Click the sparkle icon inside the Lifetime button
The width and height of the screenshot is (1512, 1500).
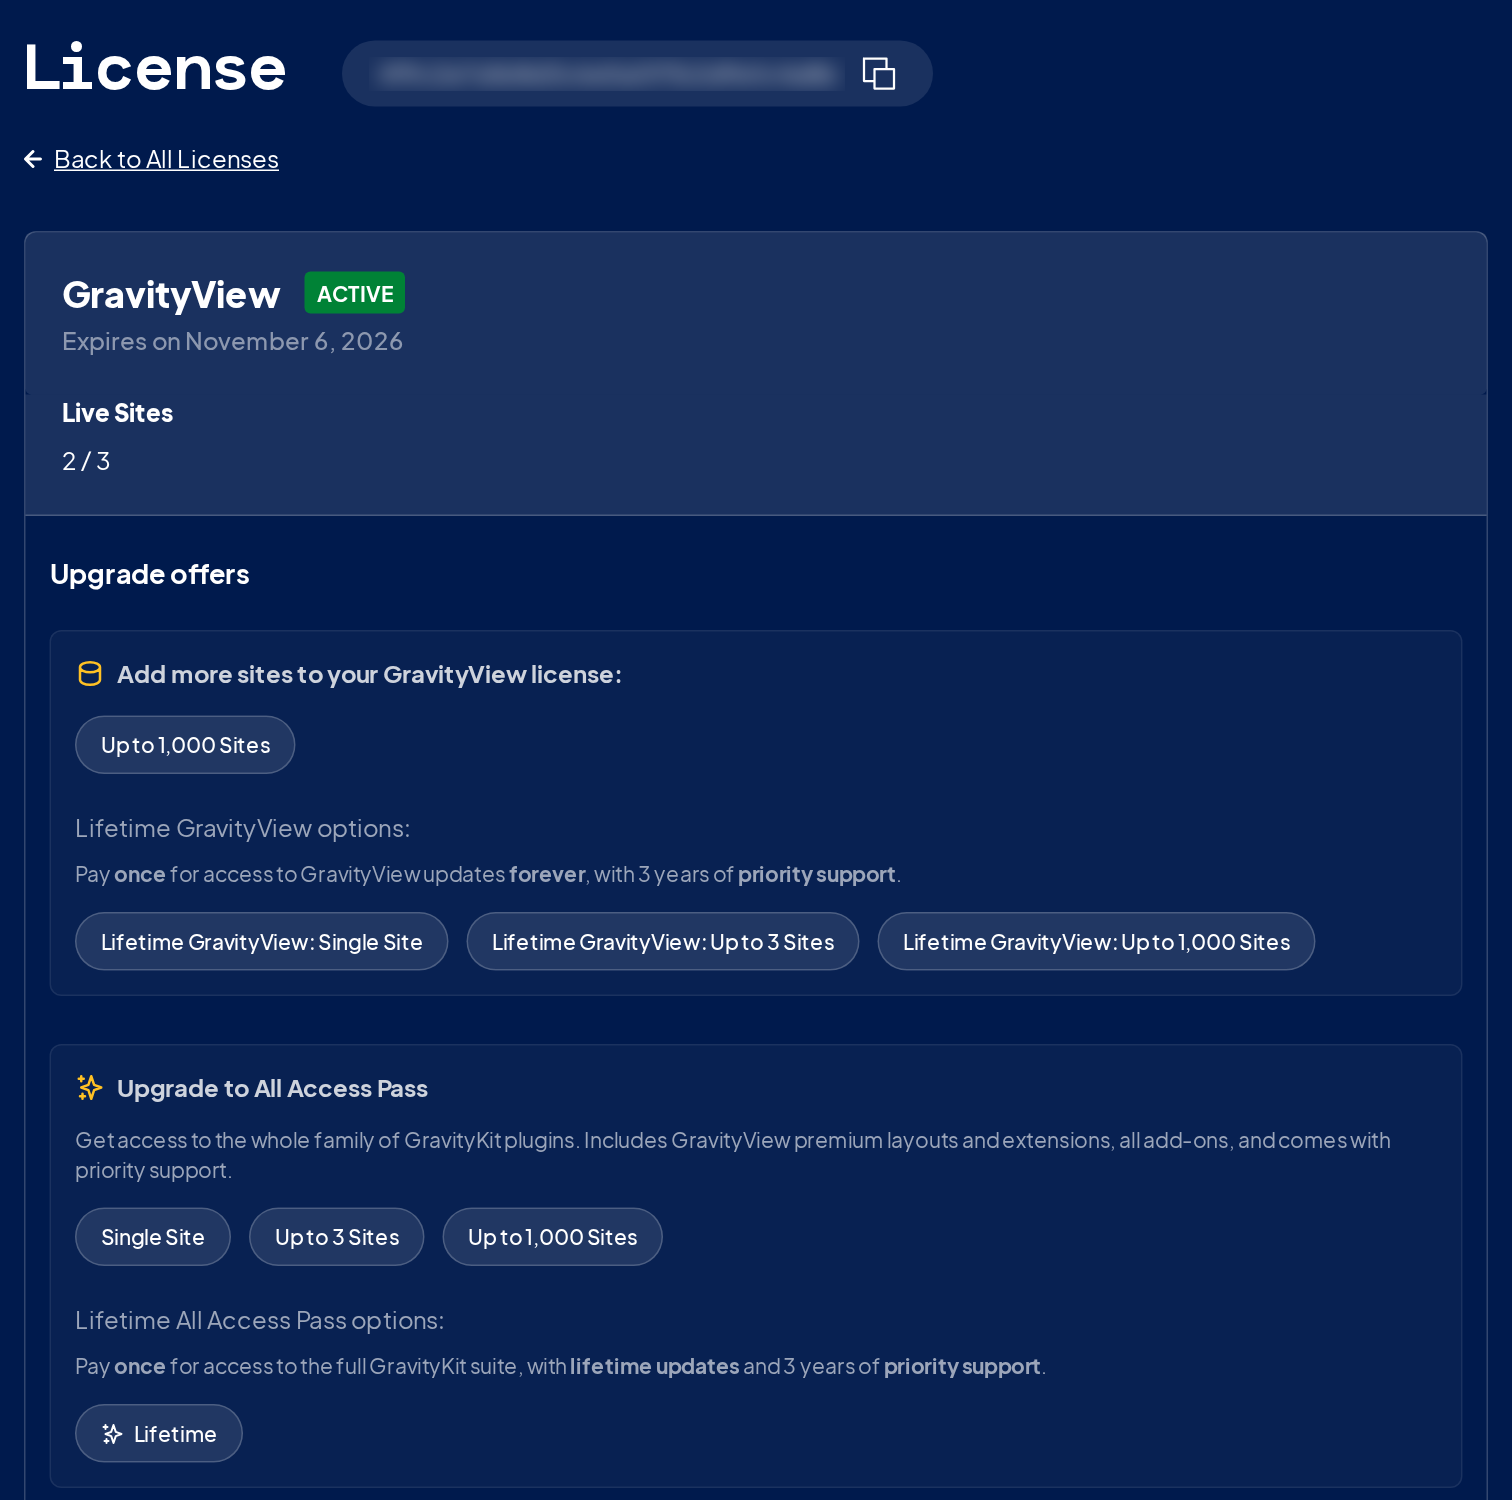113,1434
